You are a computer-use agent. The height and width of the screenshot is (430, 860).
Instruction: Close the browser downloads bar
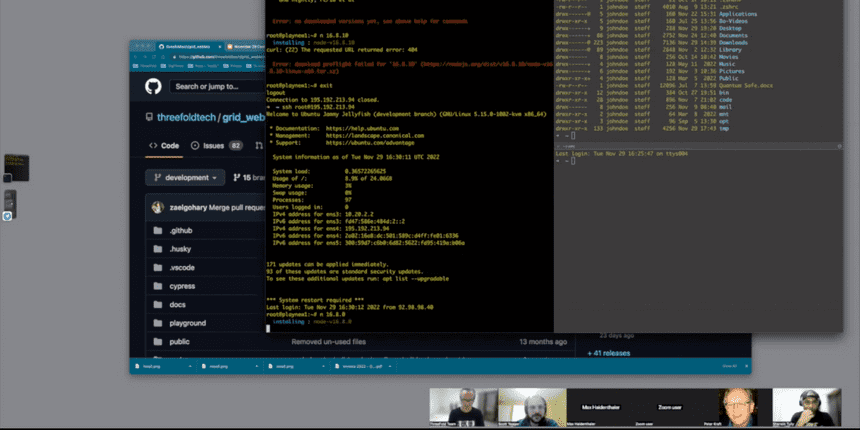point(744,366)
